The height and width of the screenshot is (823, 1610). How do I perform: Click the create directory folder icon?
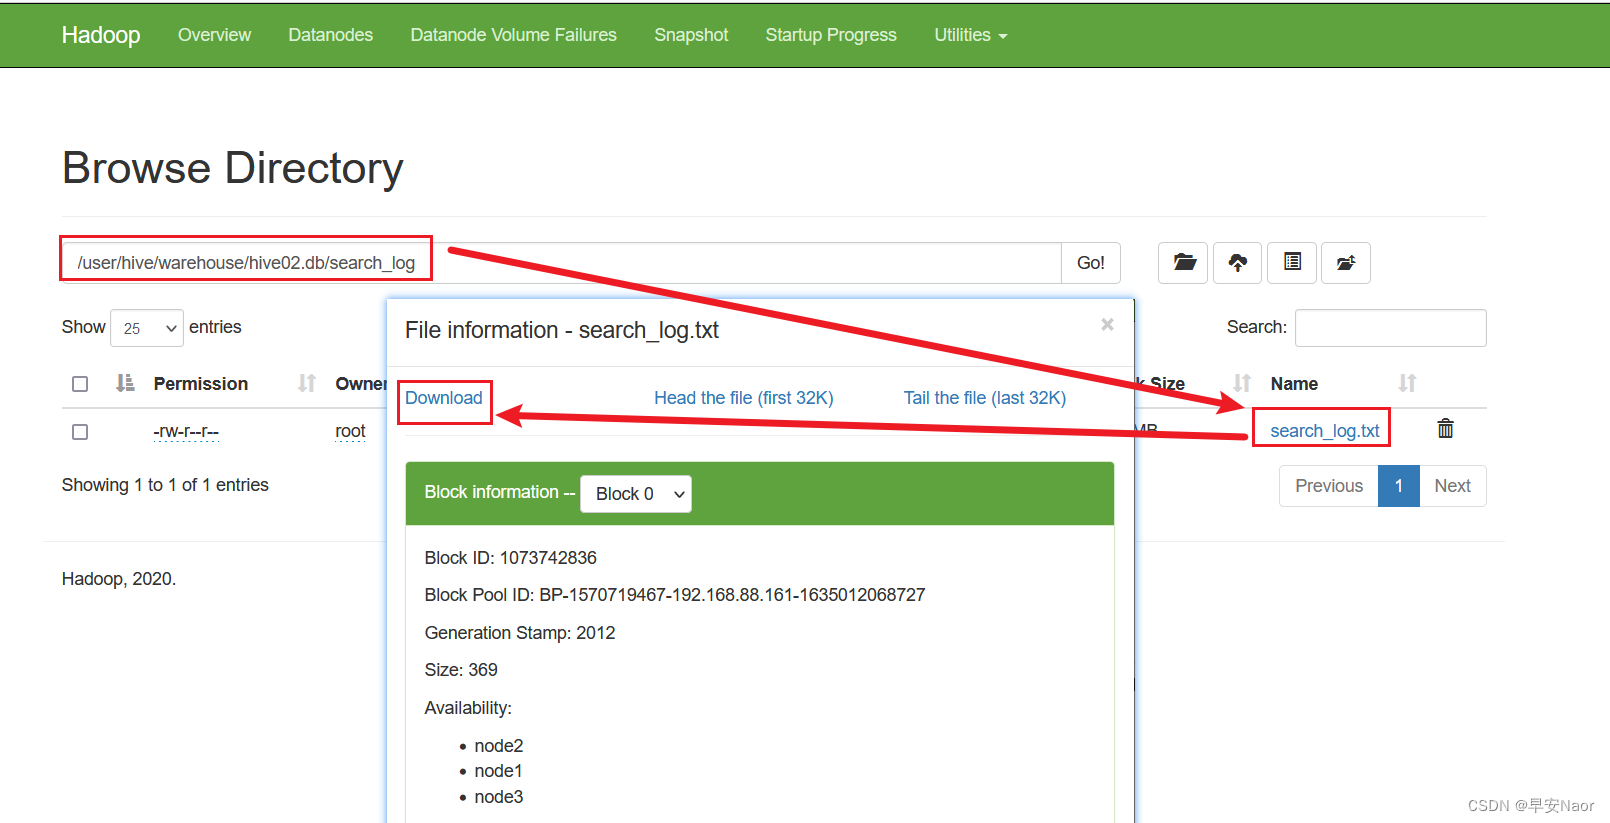[1183, 263]
